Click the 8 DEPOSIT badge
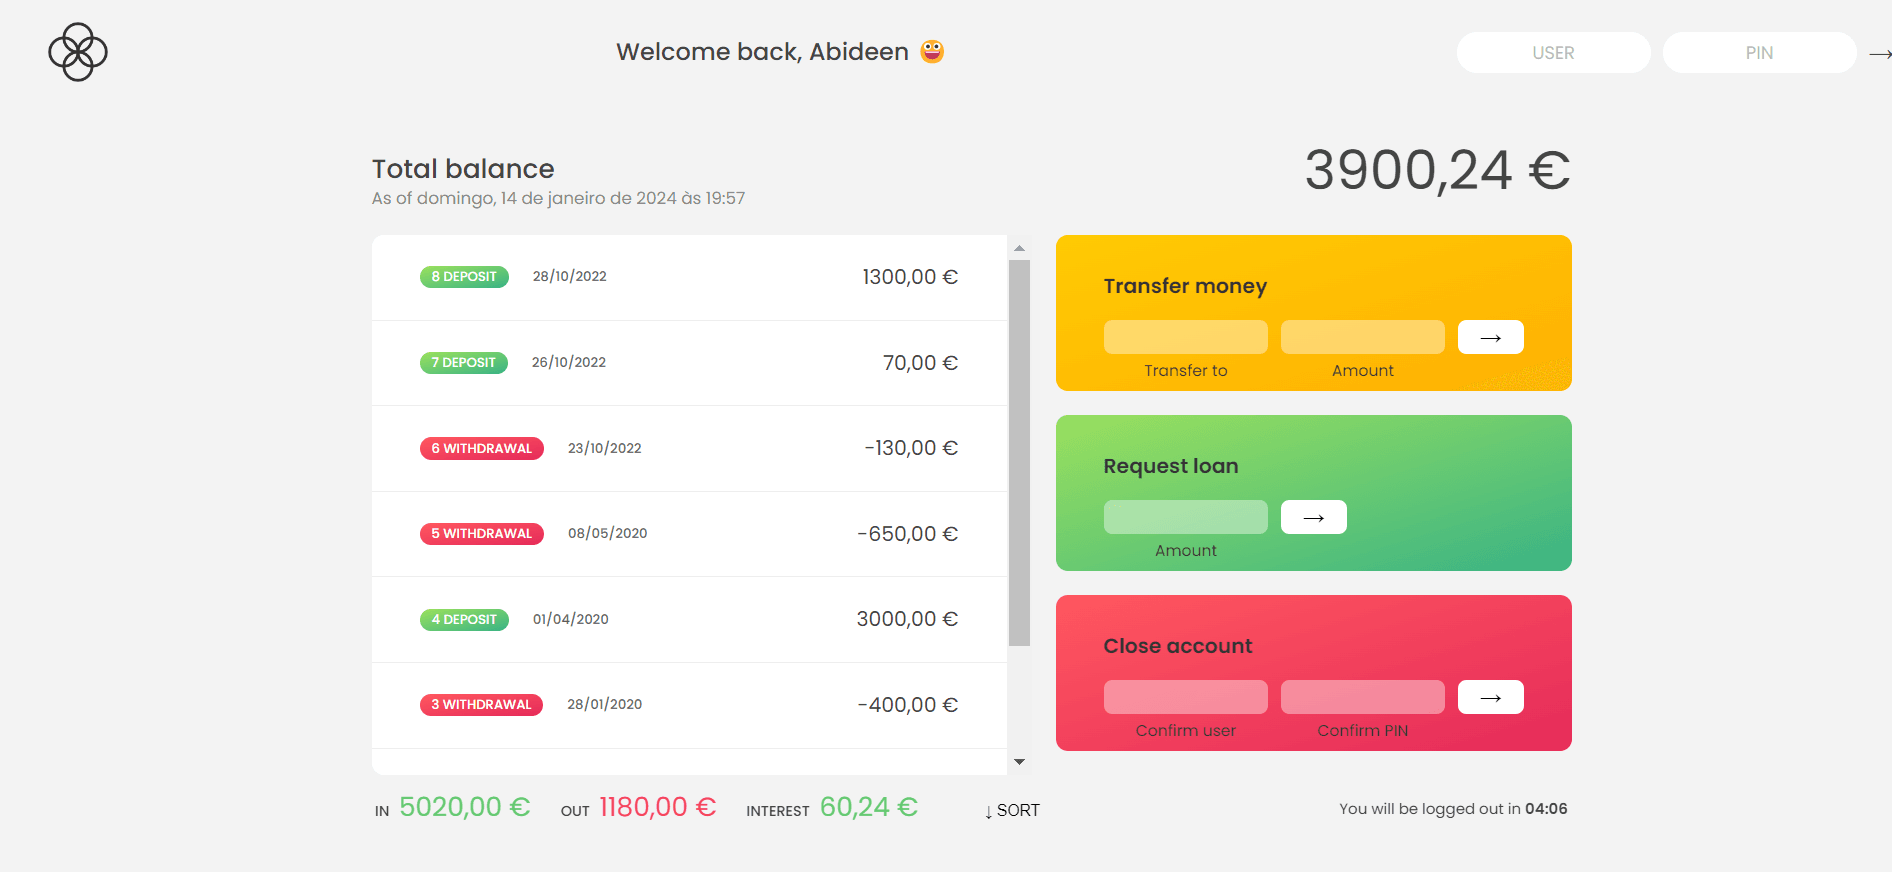This screenshot has height=872, width=1892. click(x=464, y=277)
